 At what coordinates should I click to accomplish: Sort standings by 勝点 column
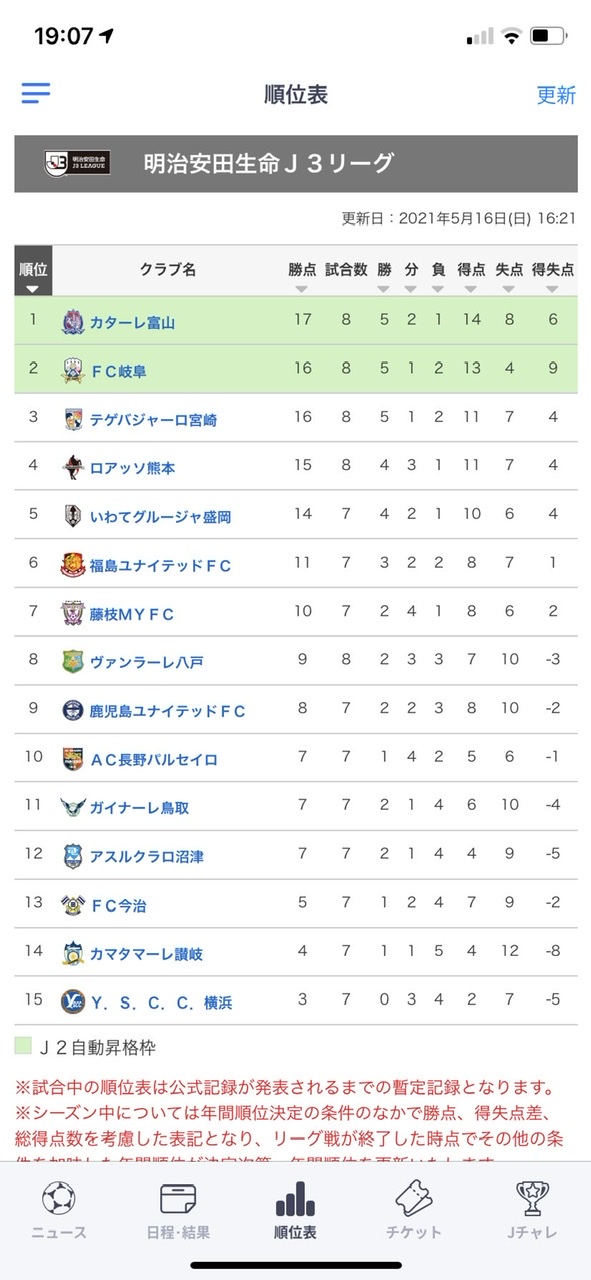click(x=302, y=277)
